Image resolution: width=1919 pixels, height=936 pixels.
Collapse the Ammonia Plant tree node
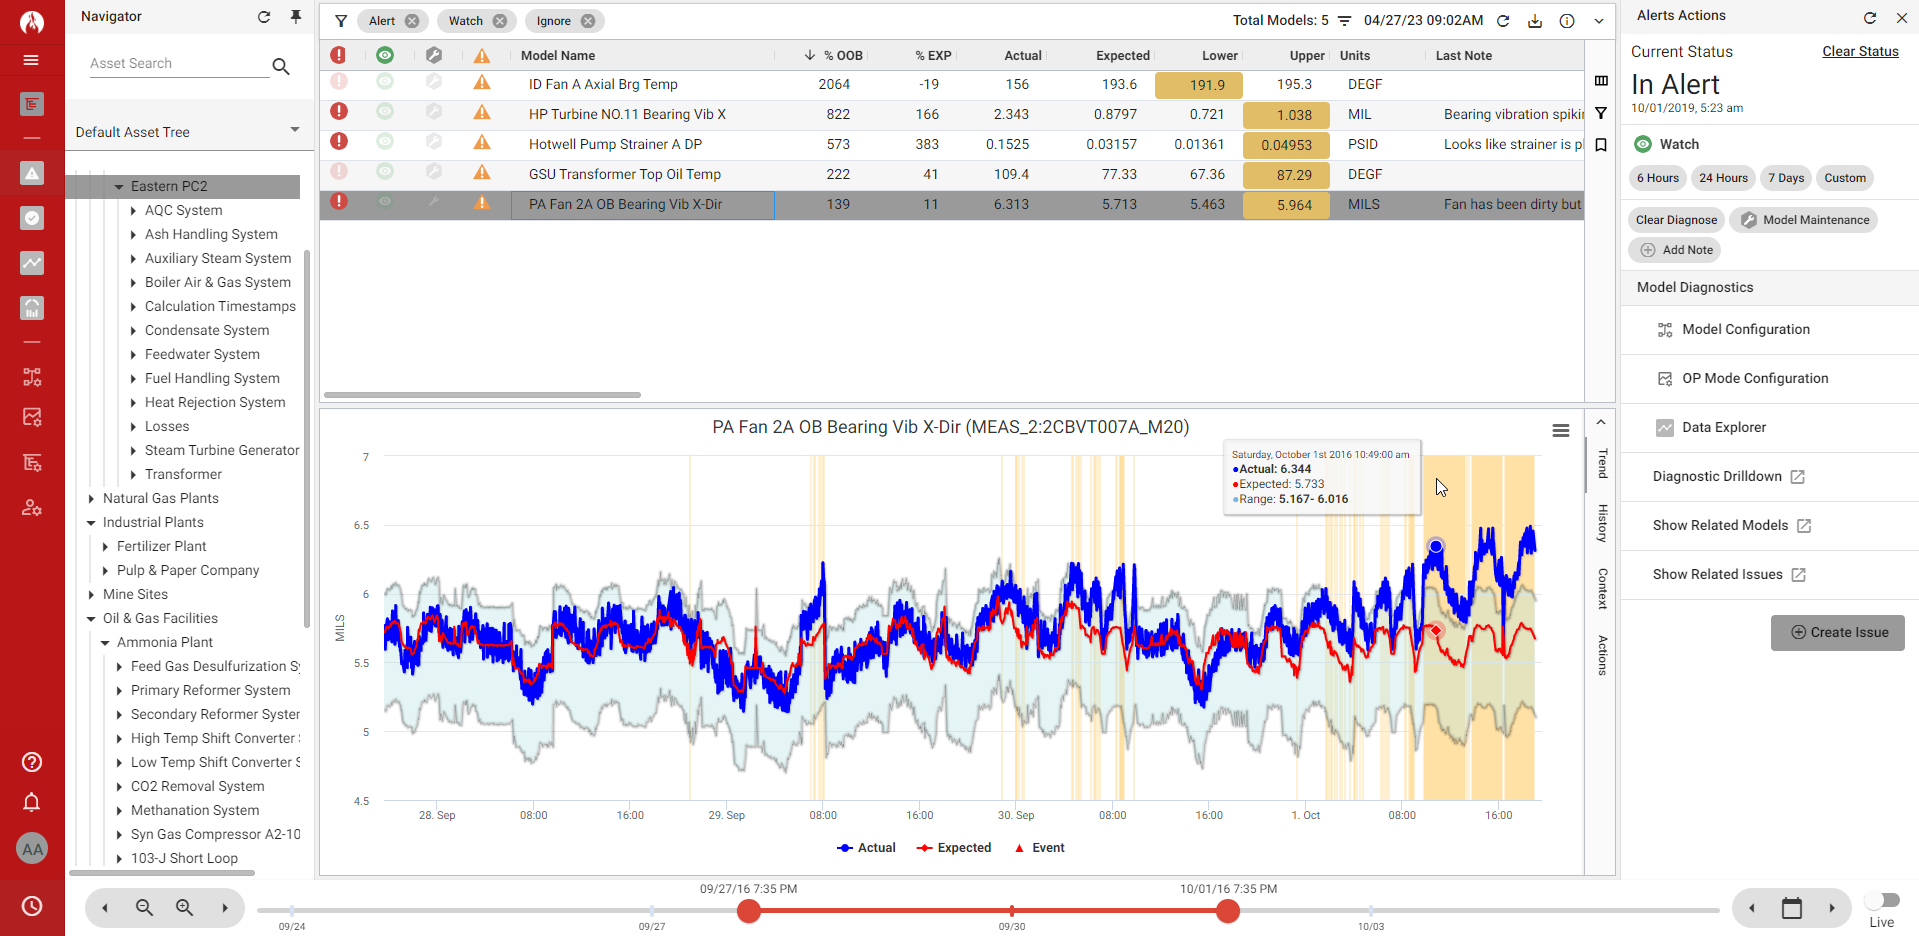(105, 642)
